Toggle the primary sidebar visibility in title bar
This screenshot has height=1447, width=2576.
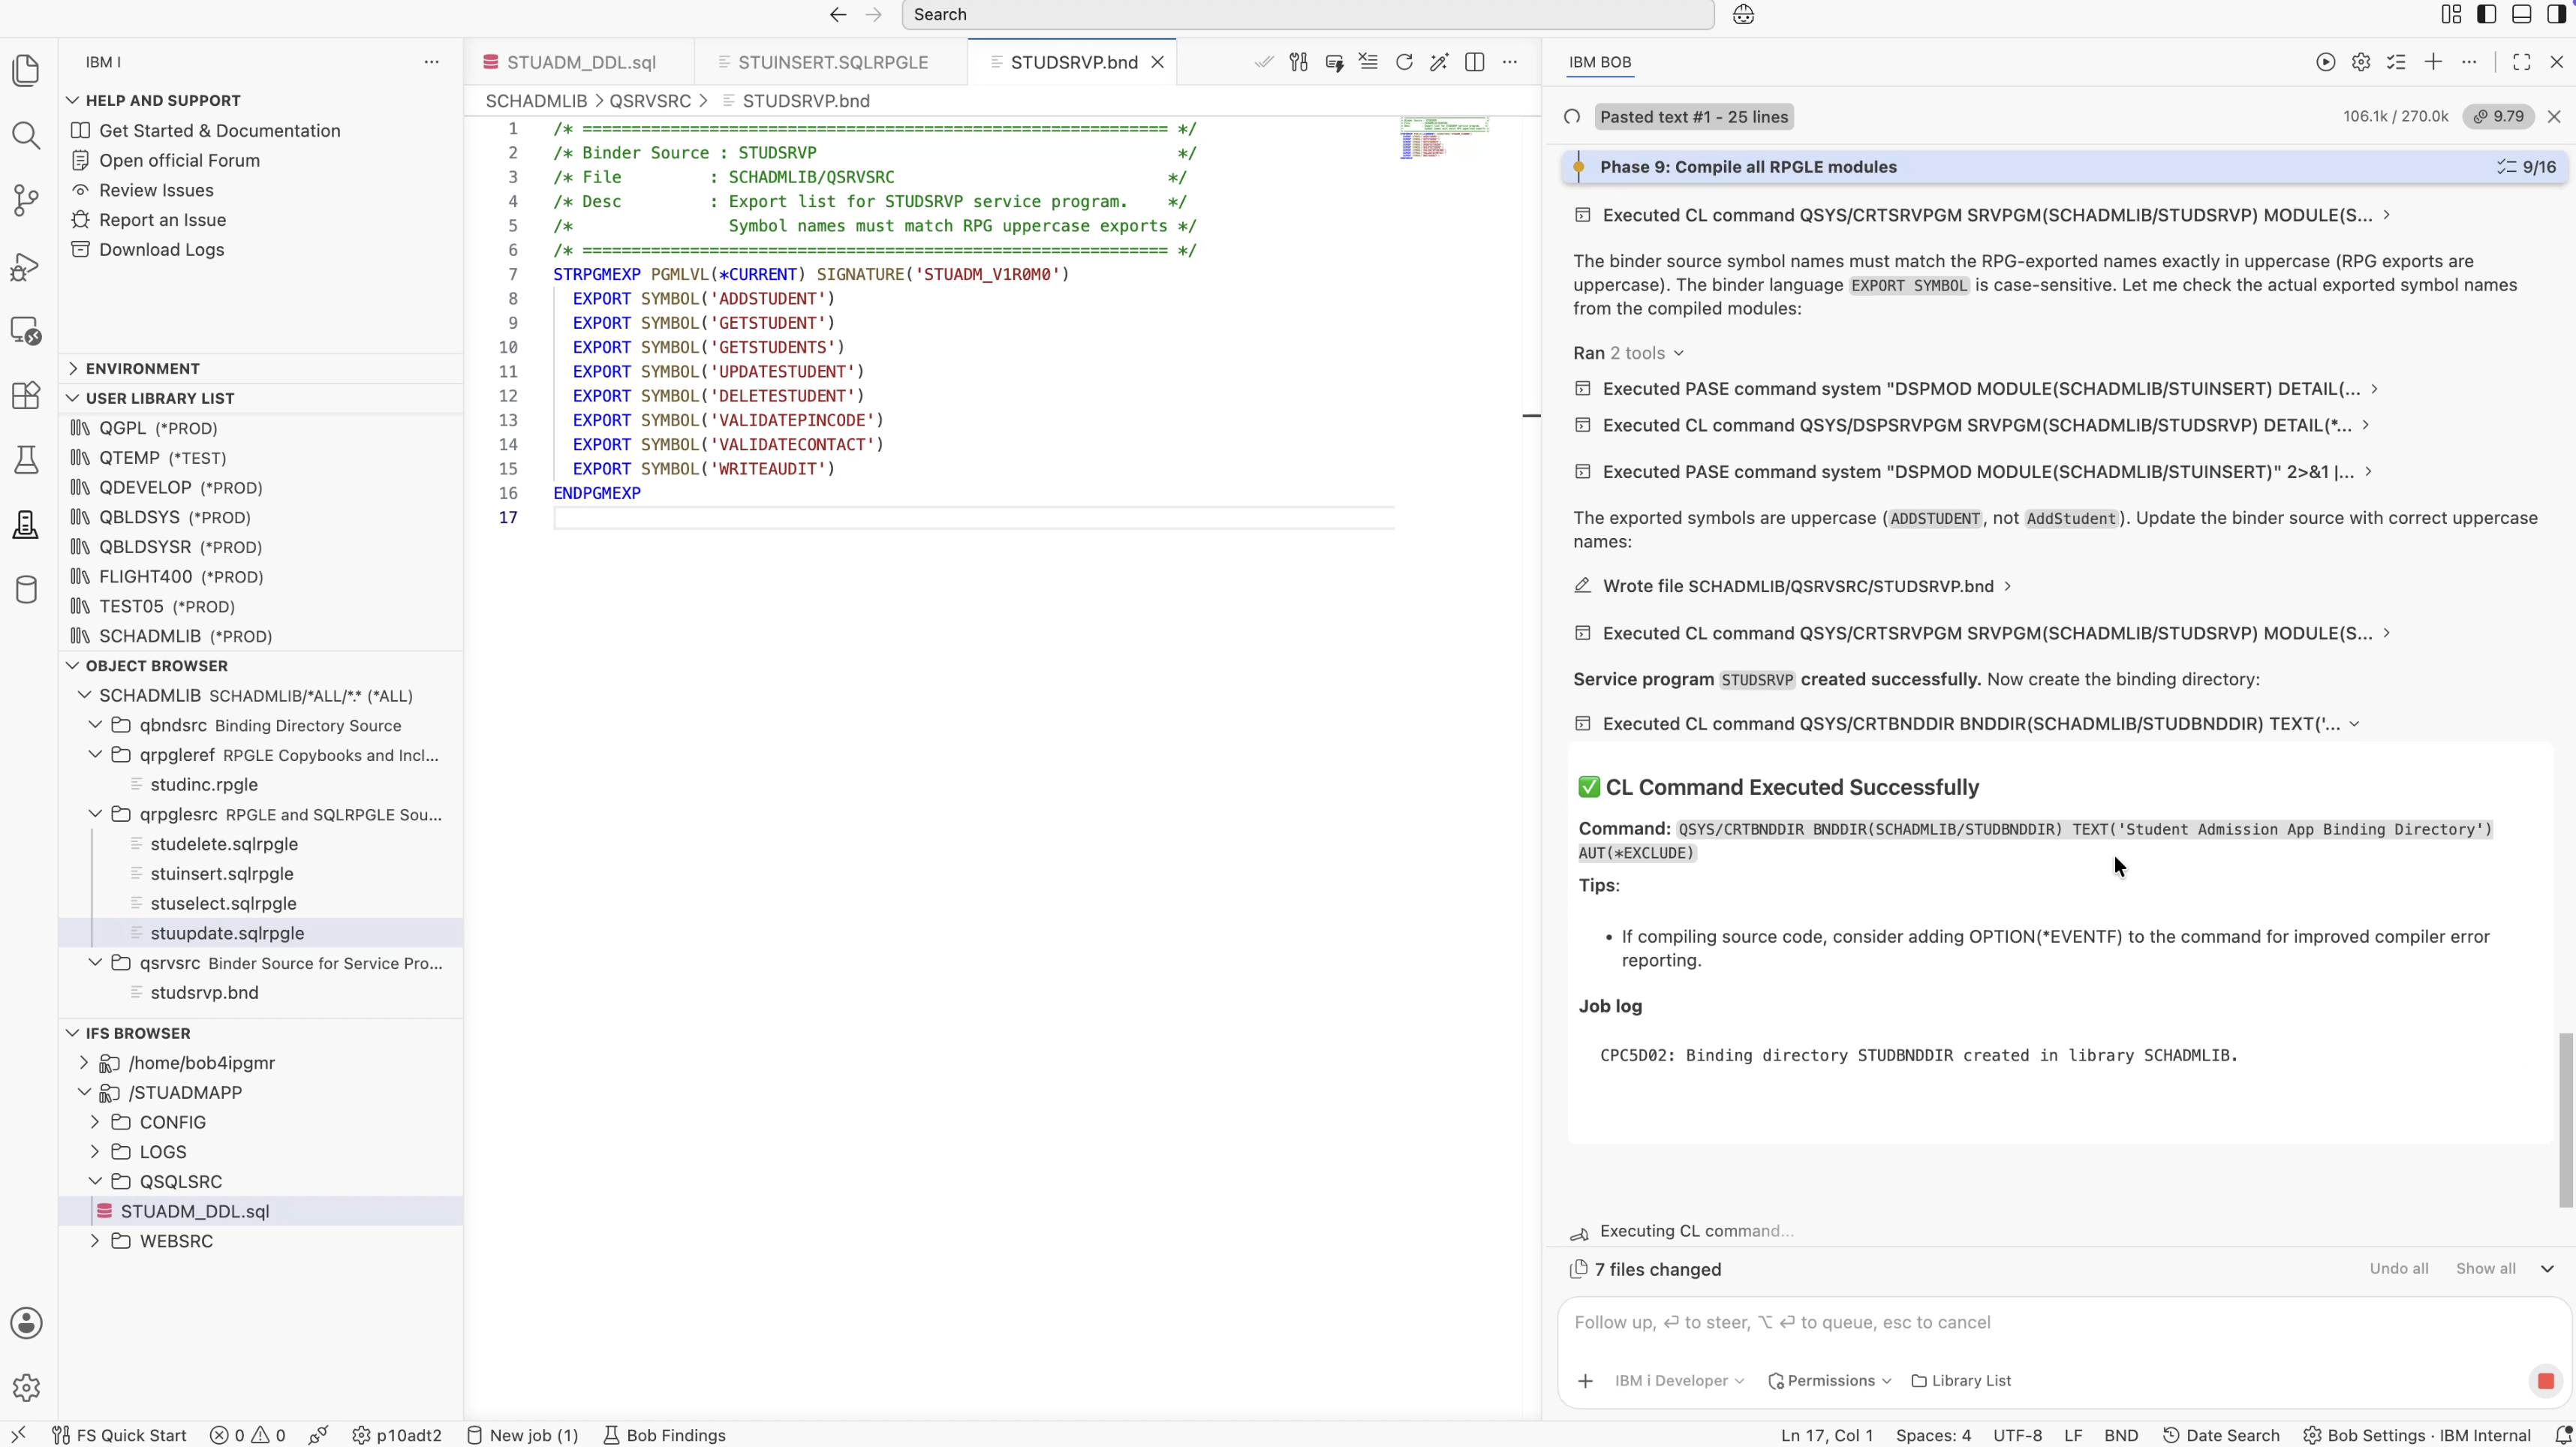2487,14
